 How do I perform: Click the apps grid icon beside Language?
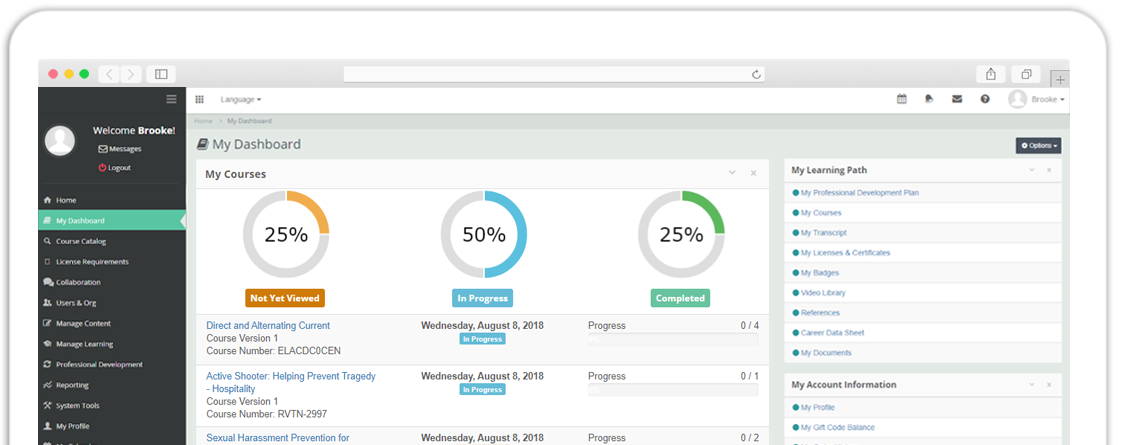click(x=199, y=100)
